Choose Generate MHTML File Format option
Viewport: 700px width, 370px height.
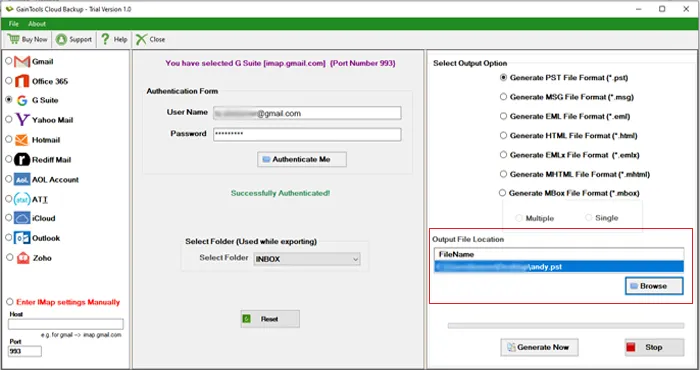[x=503, y=174]
